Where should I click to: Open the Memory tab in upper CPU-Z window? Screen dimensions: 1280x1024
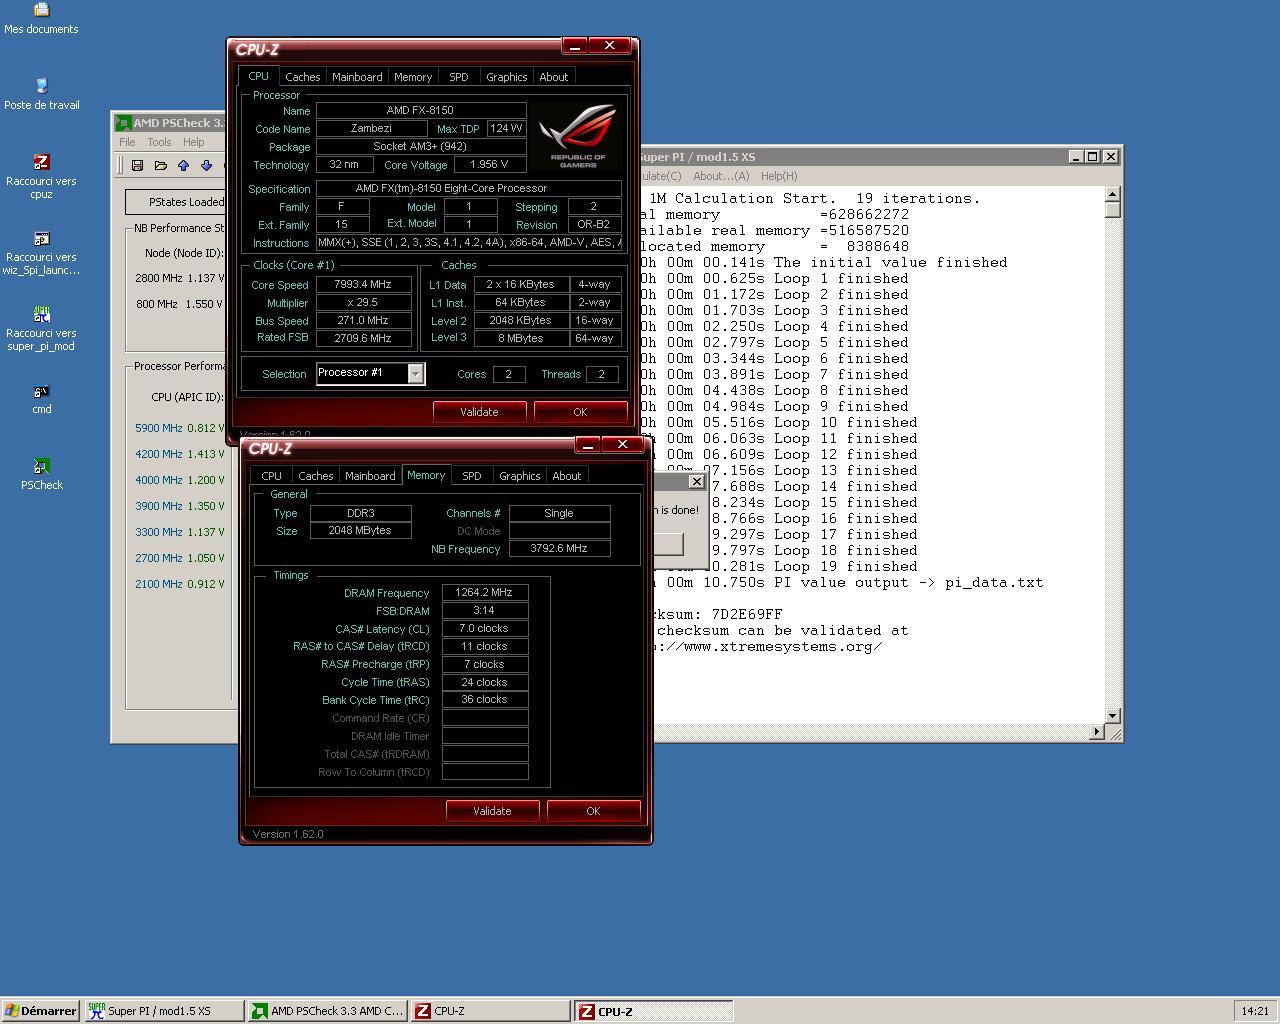tap(413, 77)
